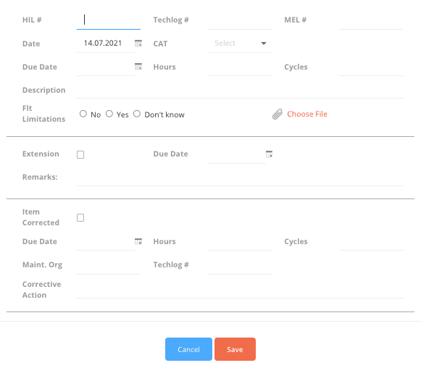Tick the Item Corrected checkbox
The image size is (421, 368).
click(80, 218)
